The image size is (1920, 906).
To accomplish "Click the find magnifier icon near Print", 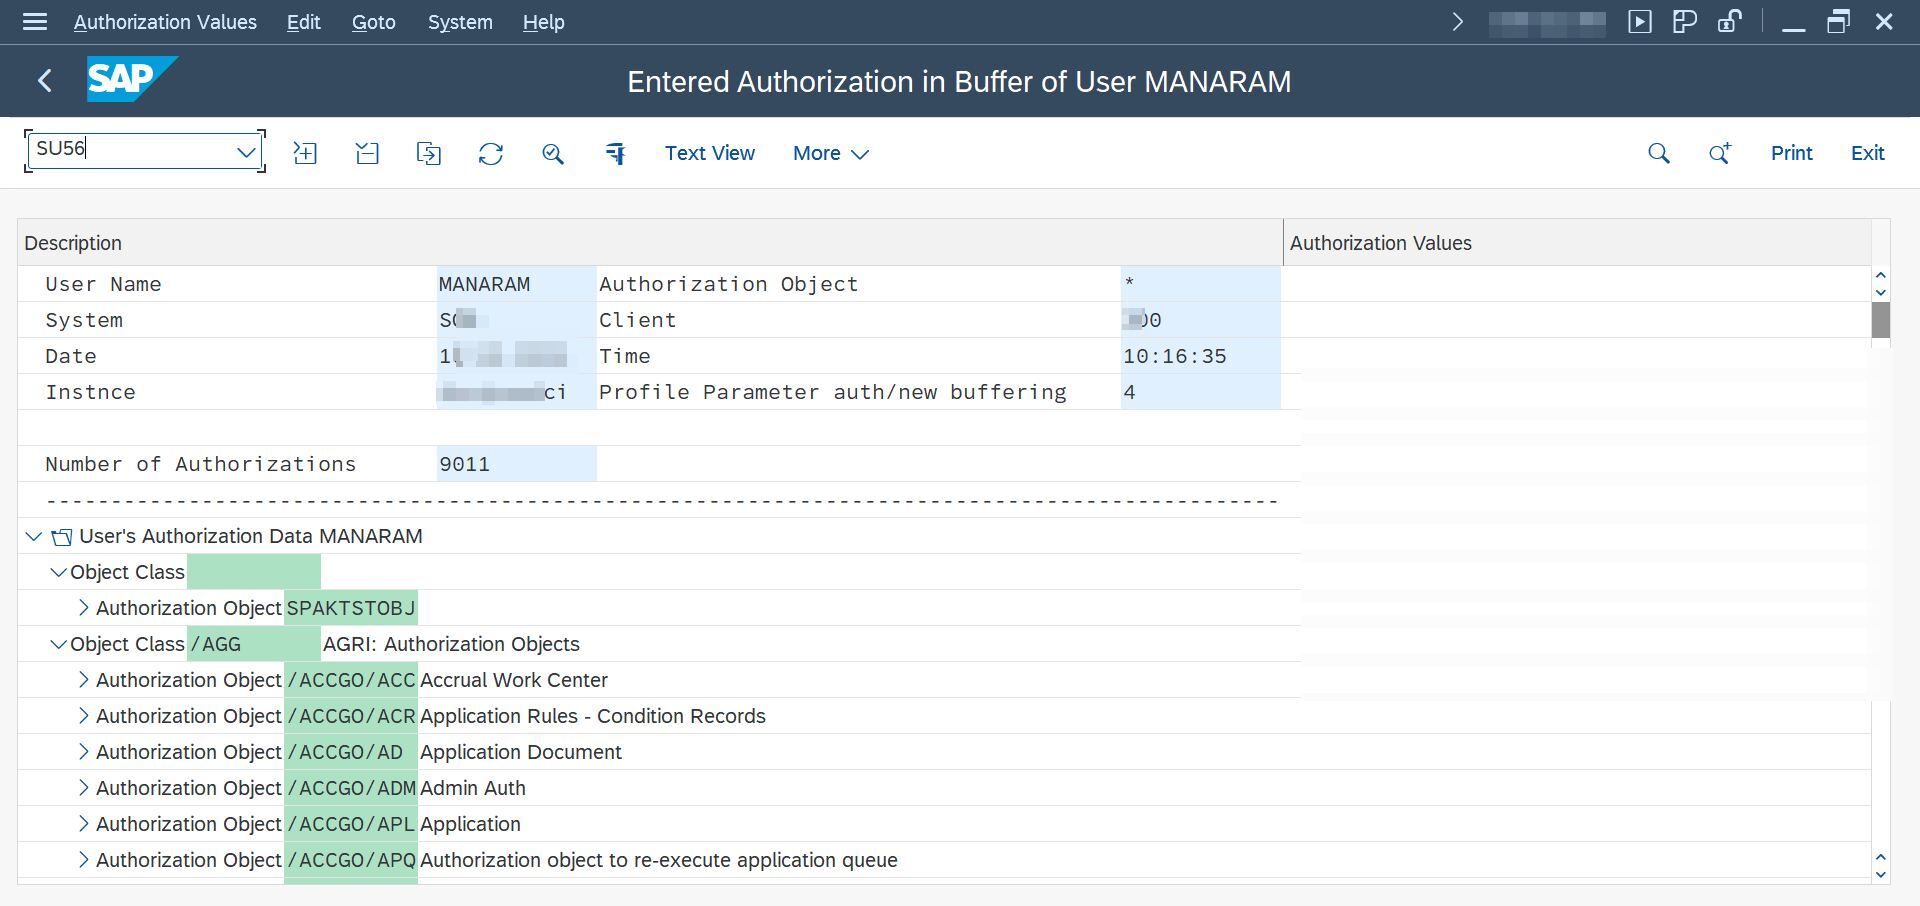I will pyautogui.click(x=1658, y=153).
